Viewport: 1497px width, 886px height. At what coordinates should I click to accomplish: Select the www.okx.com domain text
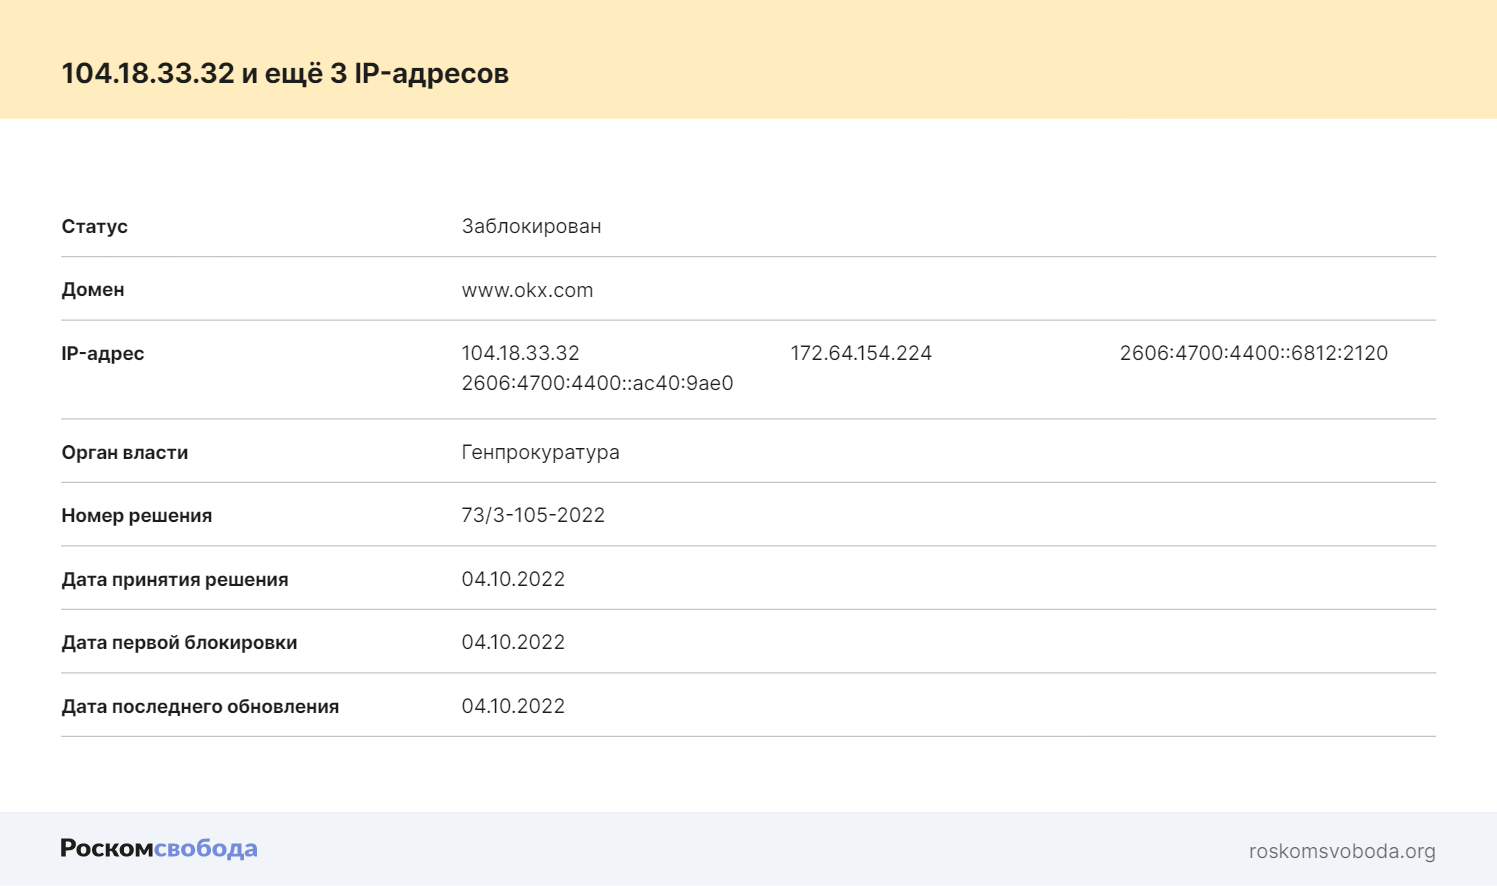pos(527,290)
